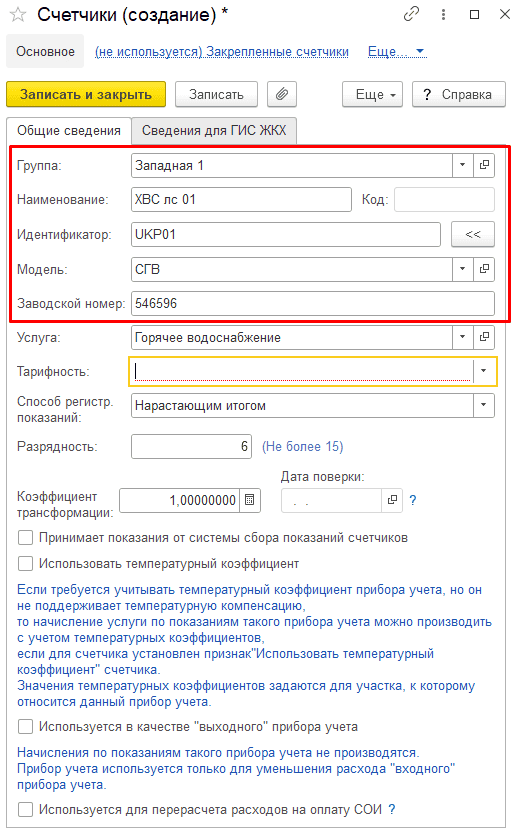Open the Еще dropdown button in toolbar

372,94
